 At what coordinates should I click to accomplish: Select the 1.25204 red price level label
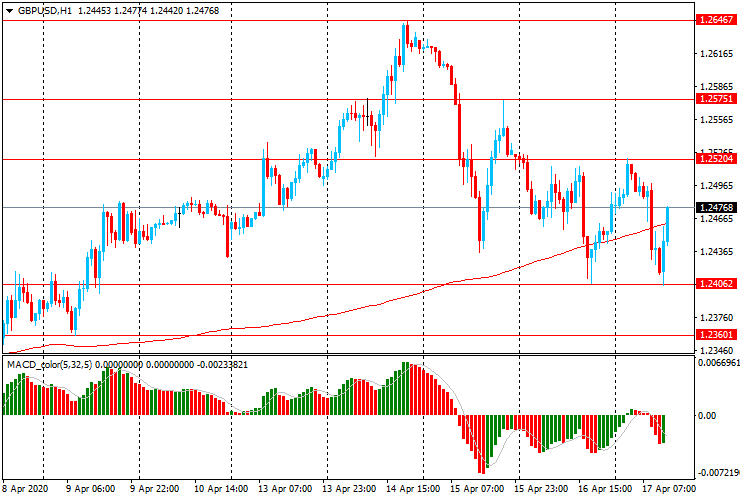[716, 159]
